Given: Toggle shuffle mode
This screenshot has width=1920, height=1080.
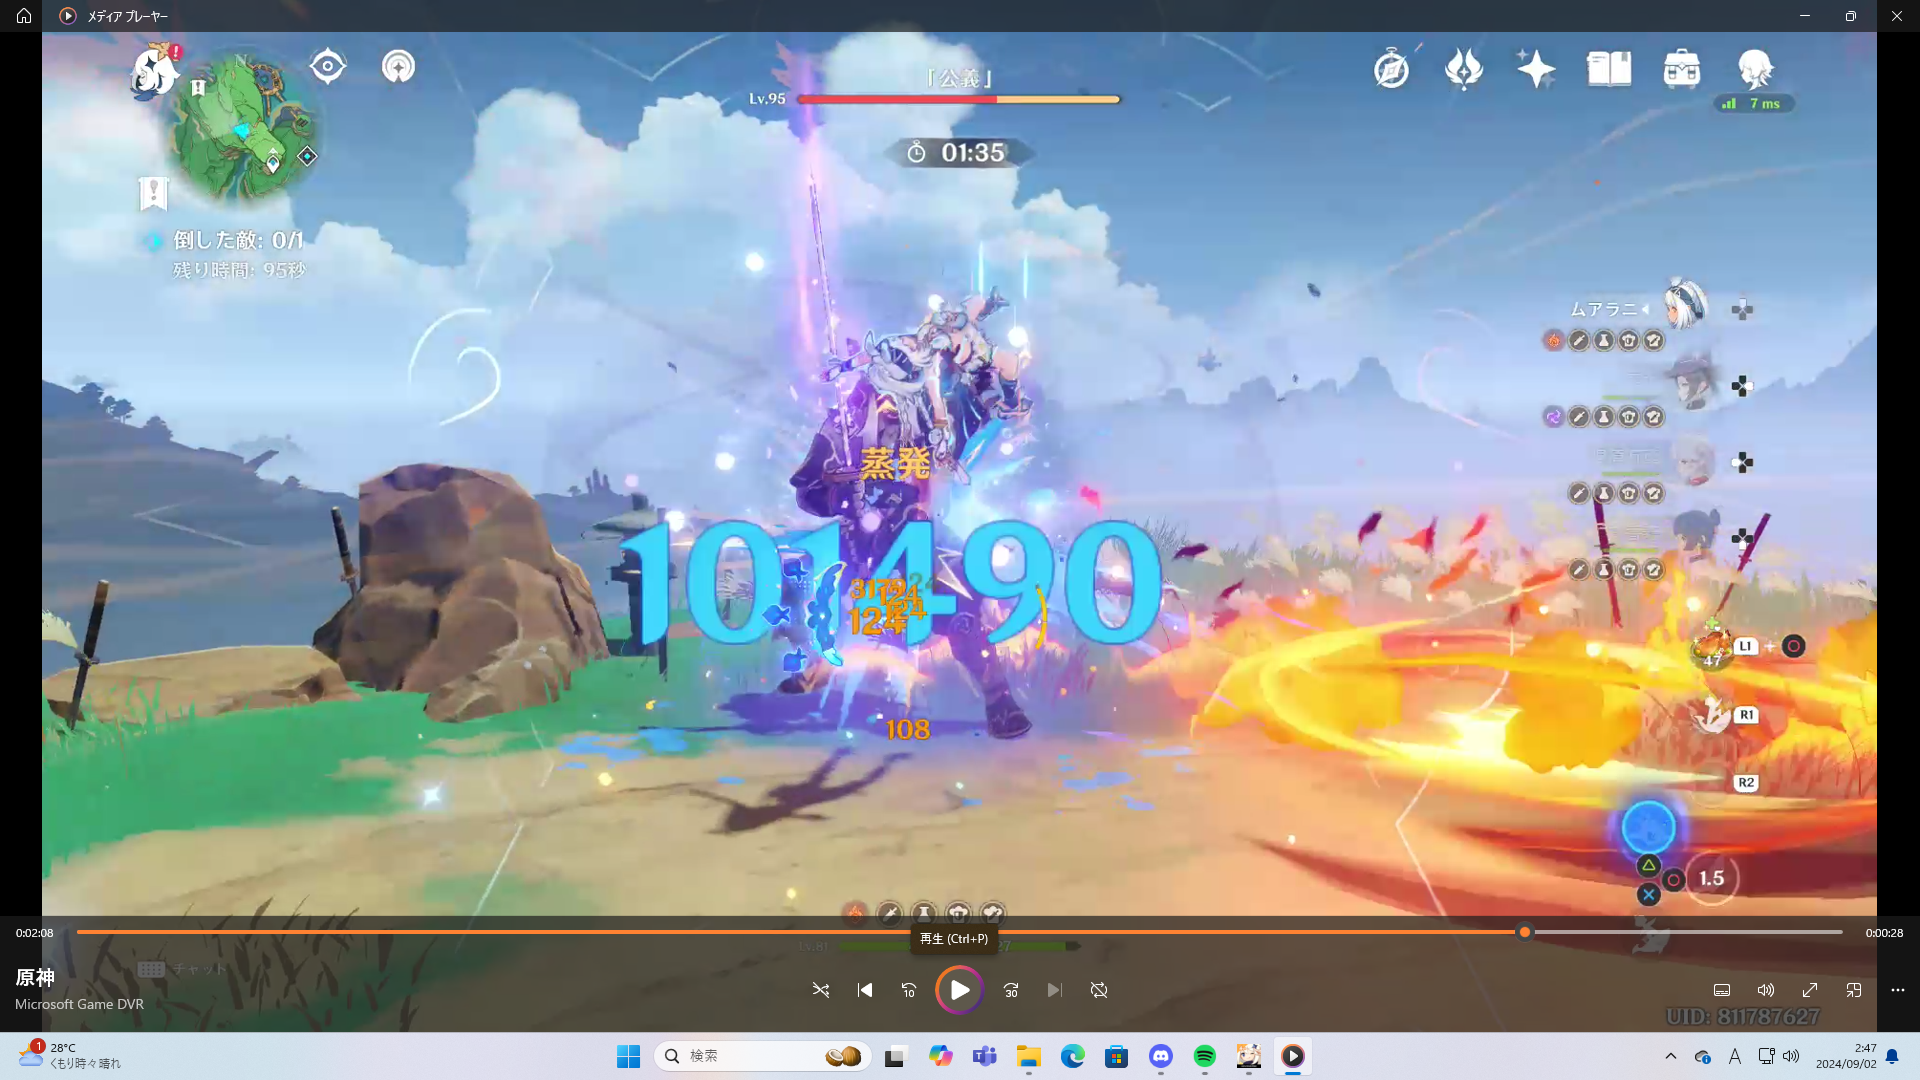Looking at the screenshot, I should point(820,990).
